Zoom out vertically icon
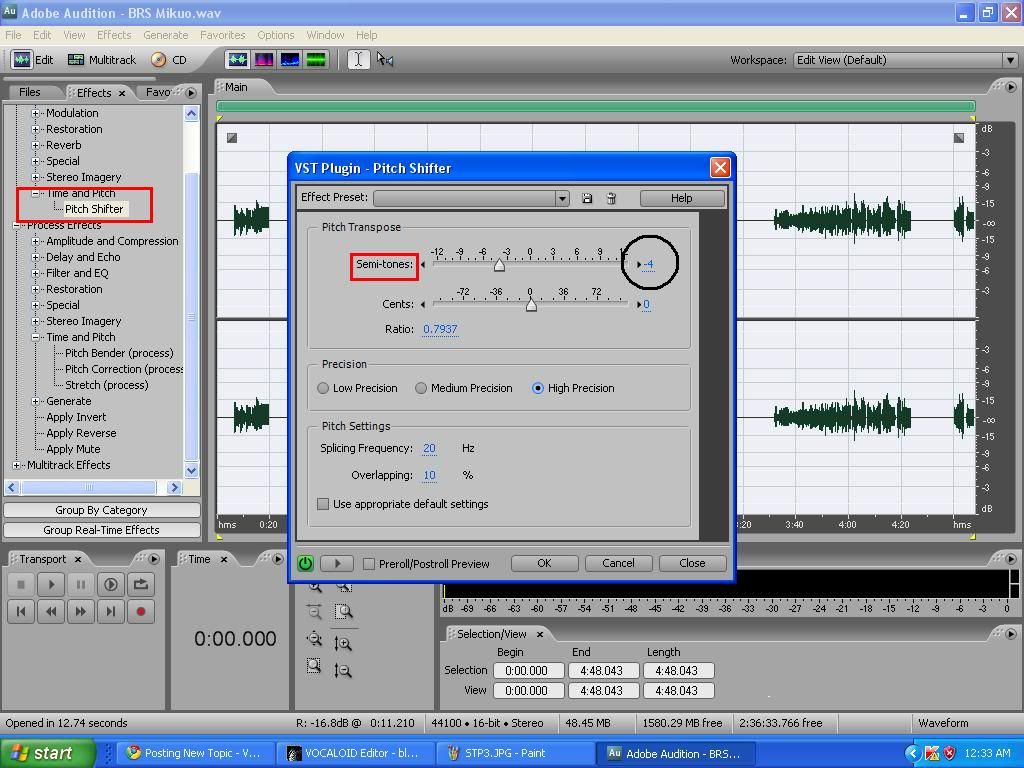 tap(343, 671)
